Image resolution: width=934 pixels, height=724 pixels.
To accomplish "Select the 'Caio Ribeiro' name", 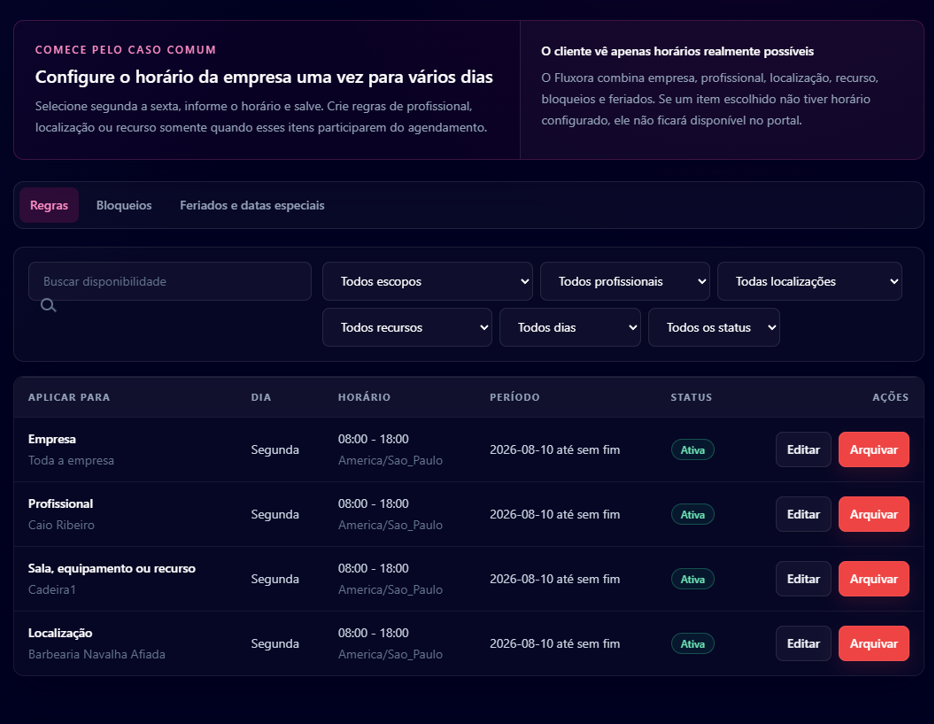I will tap(61, 525).
